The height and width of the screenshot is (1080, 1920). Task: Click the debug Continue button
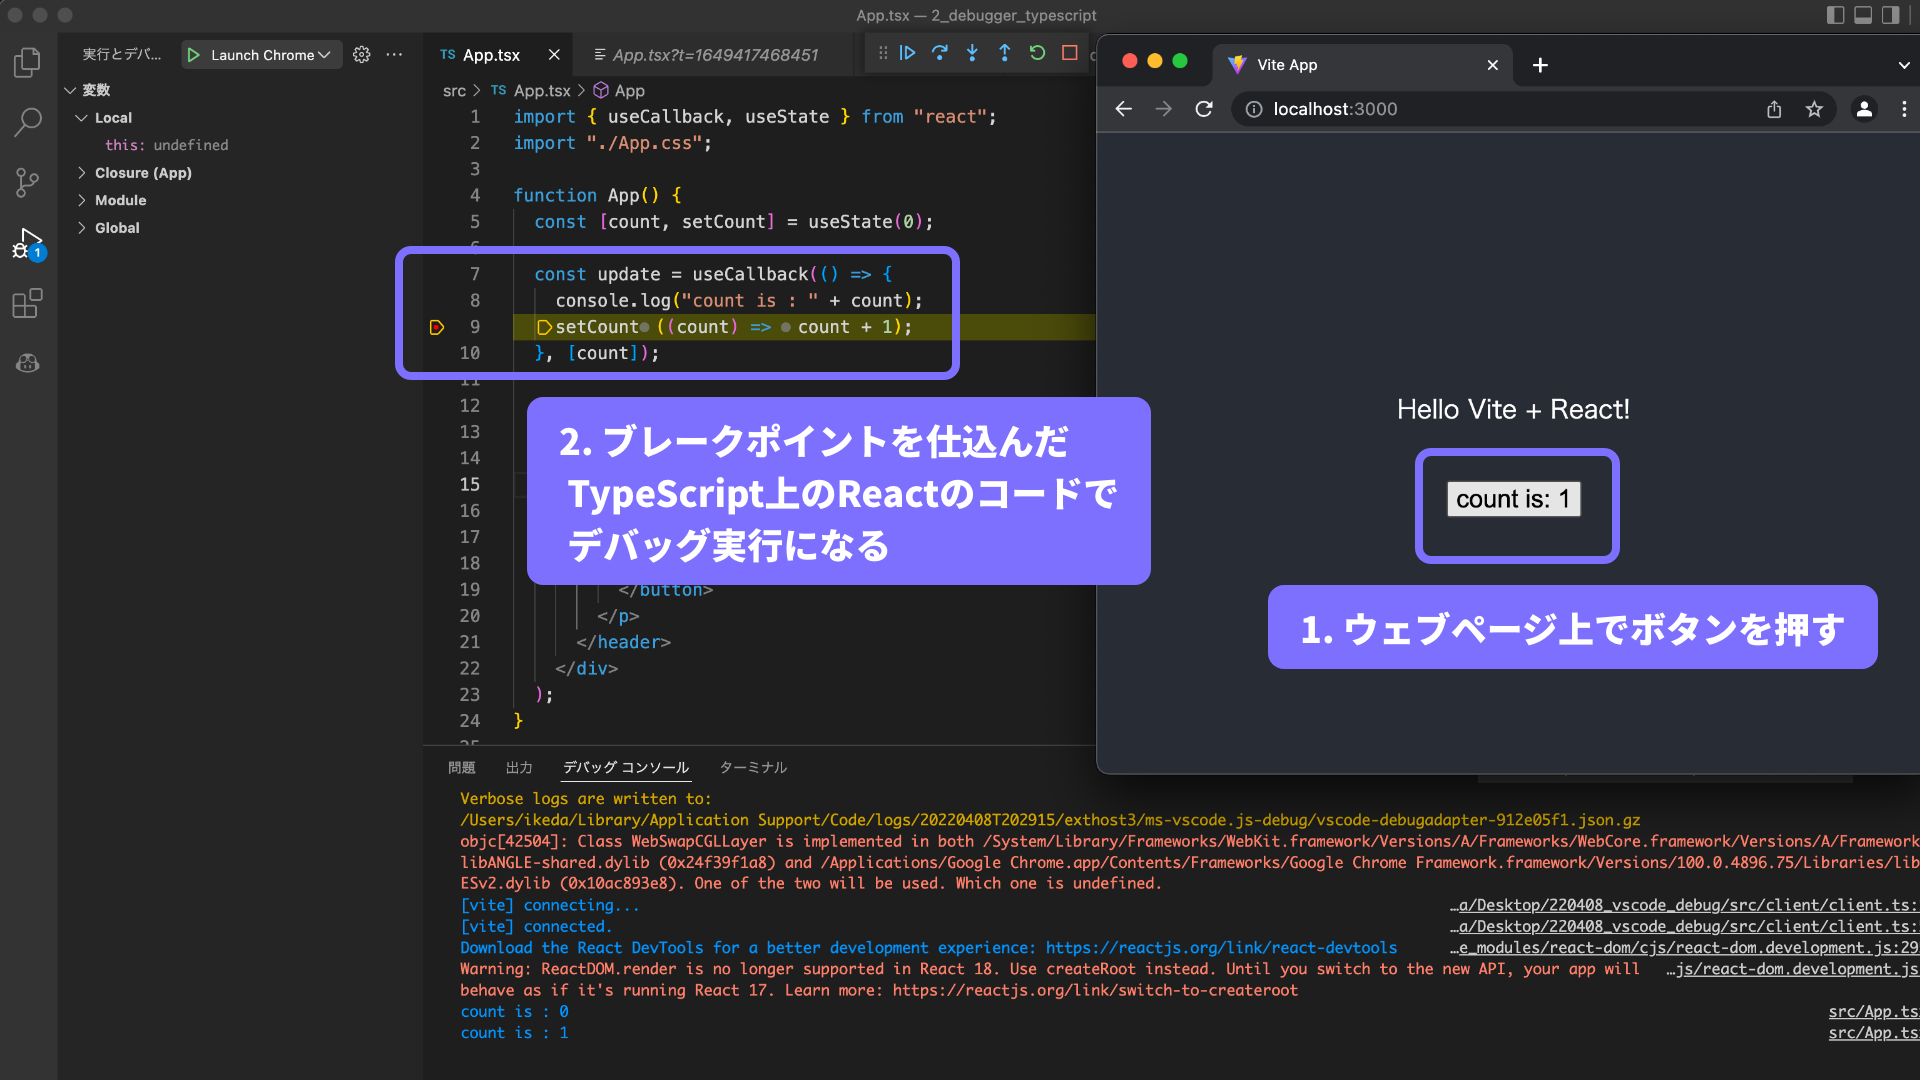pos(907,53)
